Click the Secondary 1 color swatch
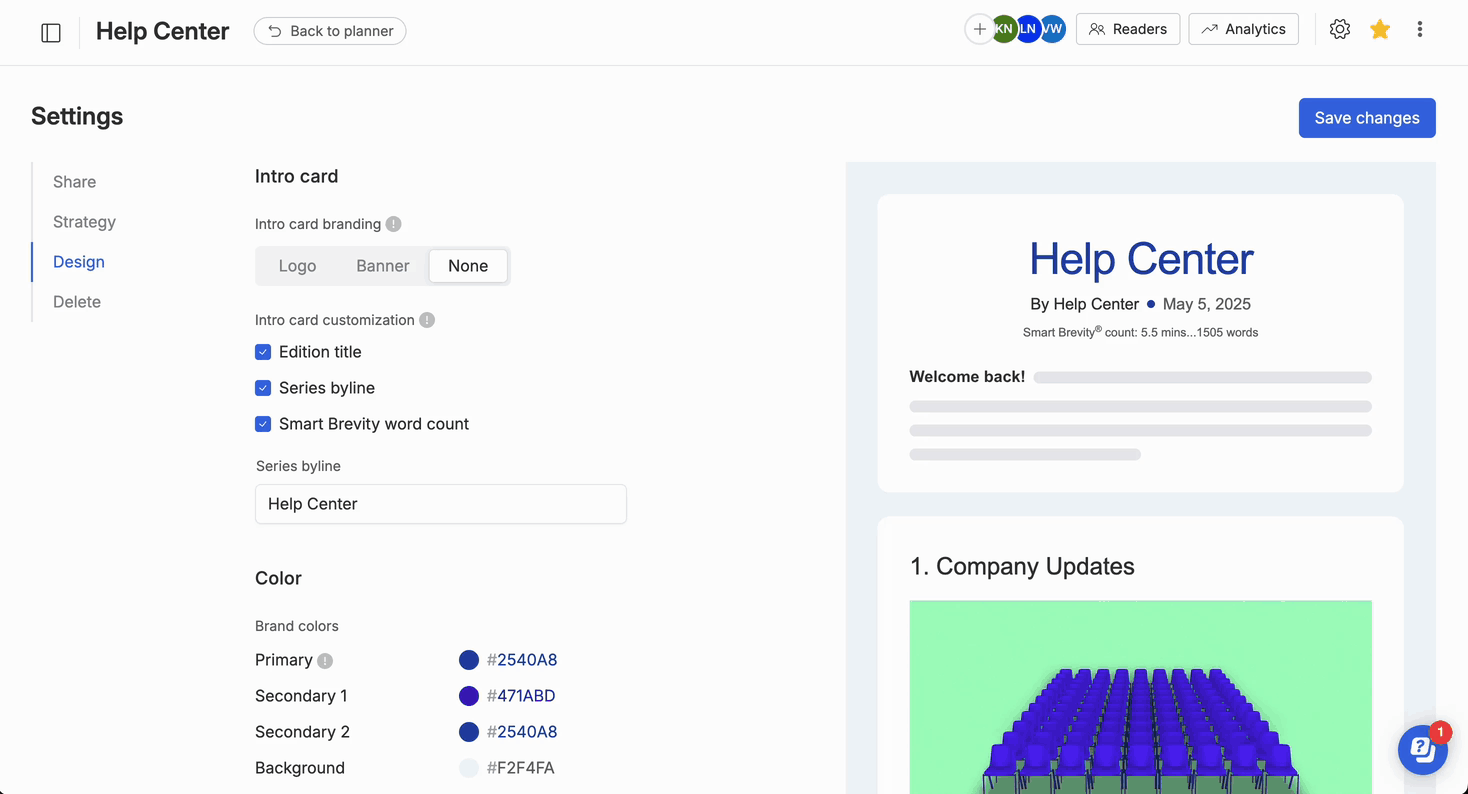 (x=469, y=696)
